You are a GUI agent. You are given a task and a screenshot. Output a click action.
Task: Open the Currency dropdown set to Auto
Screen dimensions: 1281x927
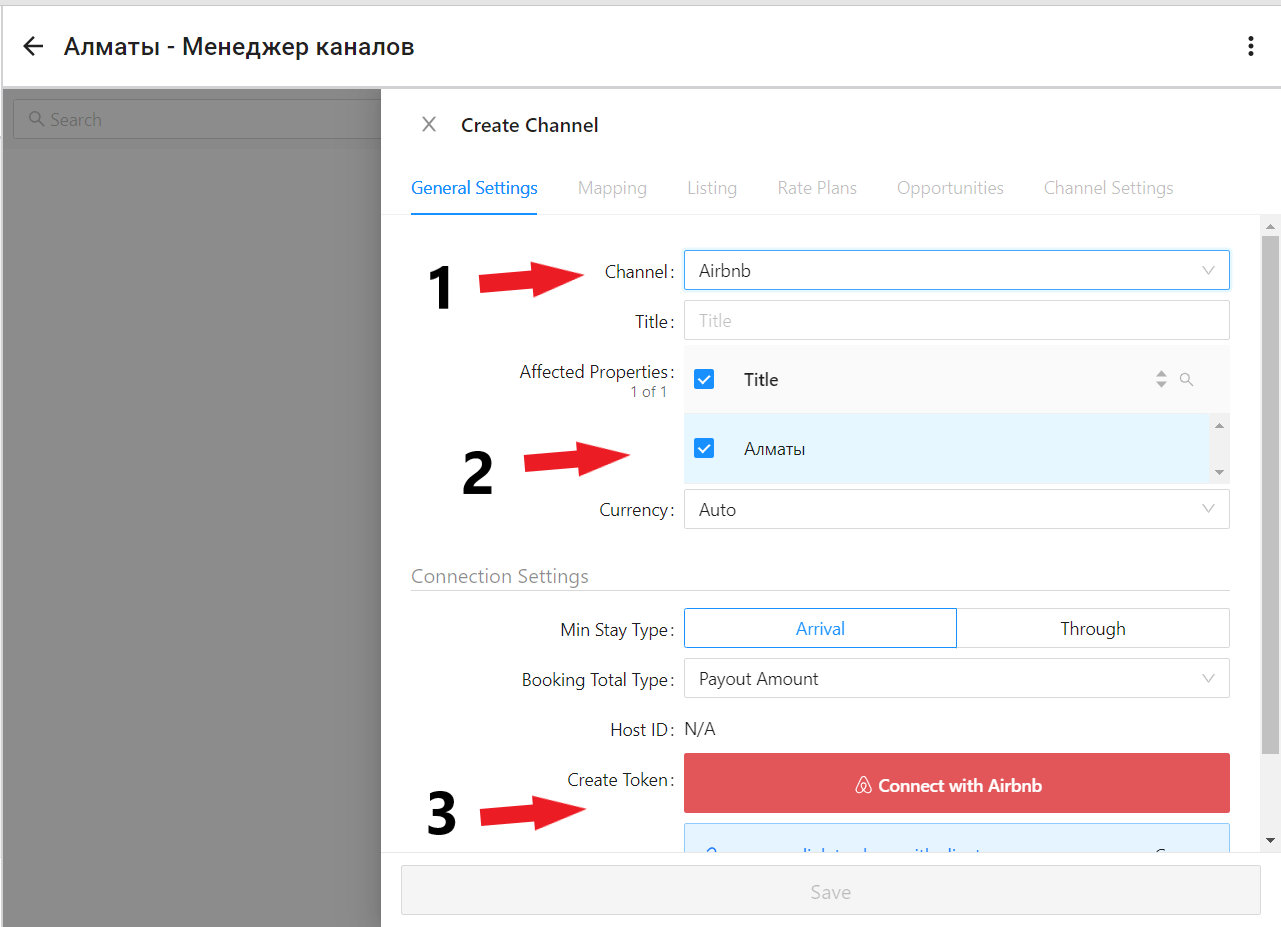[957, 509]
